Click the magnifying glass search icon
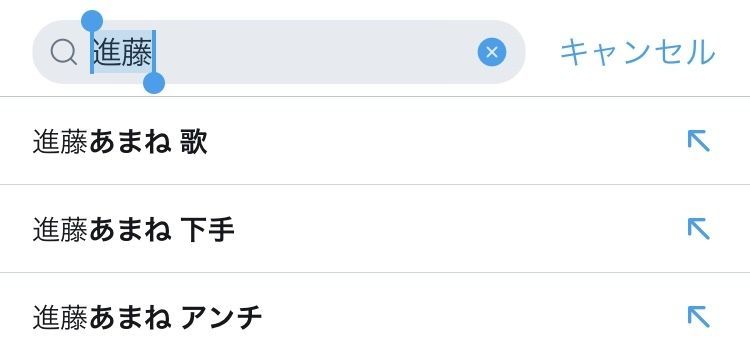The image size is (750, 360). pos(64,52)
